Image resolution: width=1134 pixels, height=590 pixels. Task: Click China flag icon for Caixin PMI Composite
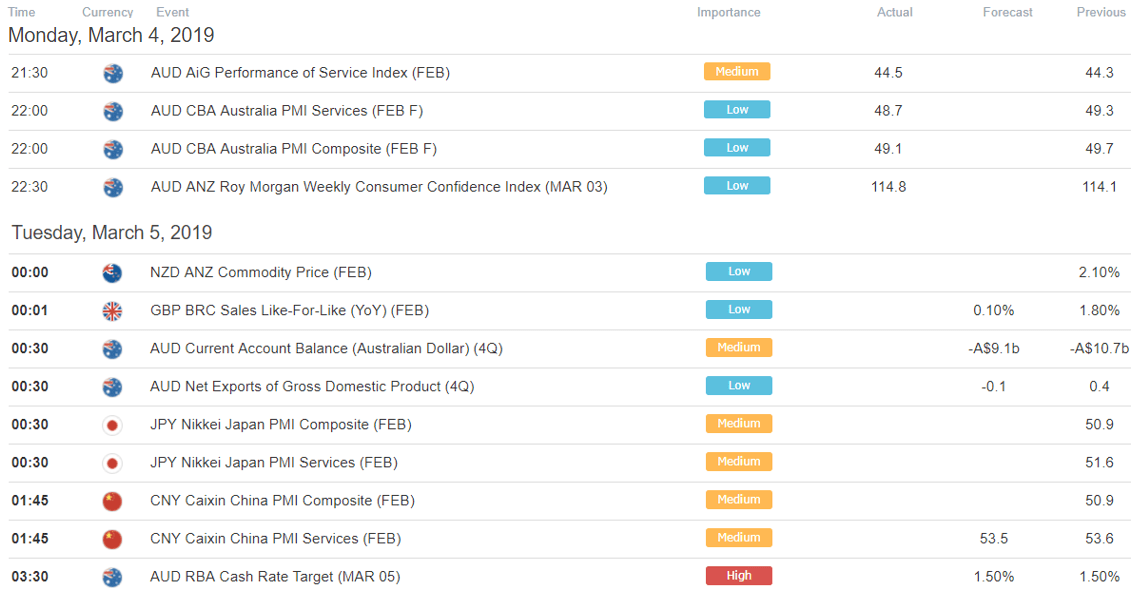112,501
